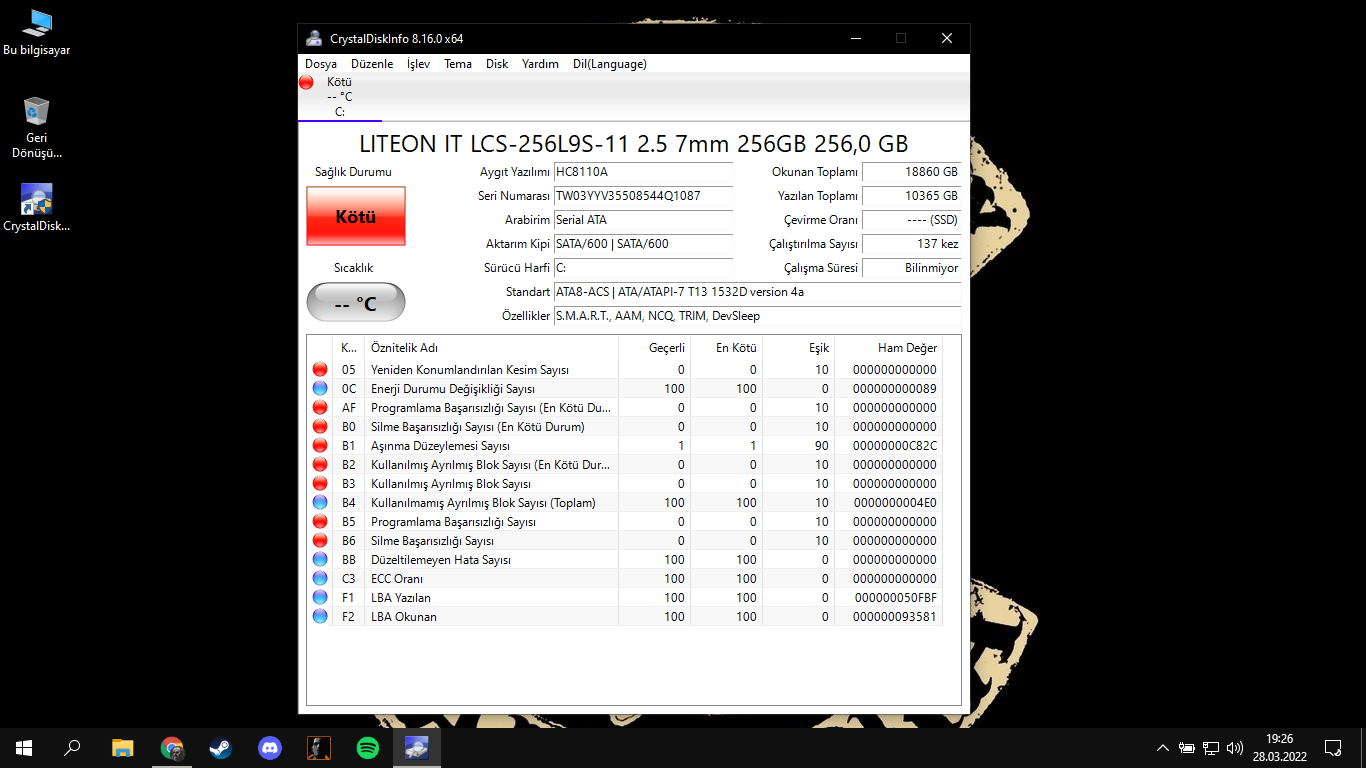Click the Geri Dönüşüm recycle bin desktop icon
The height and width of the screenshot is (768, 1366).
click(x=37, y=128)
